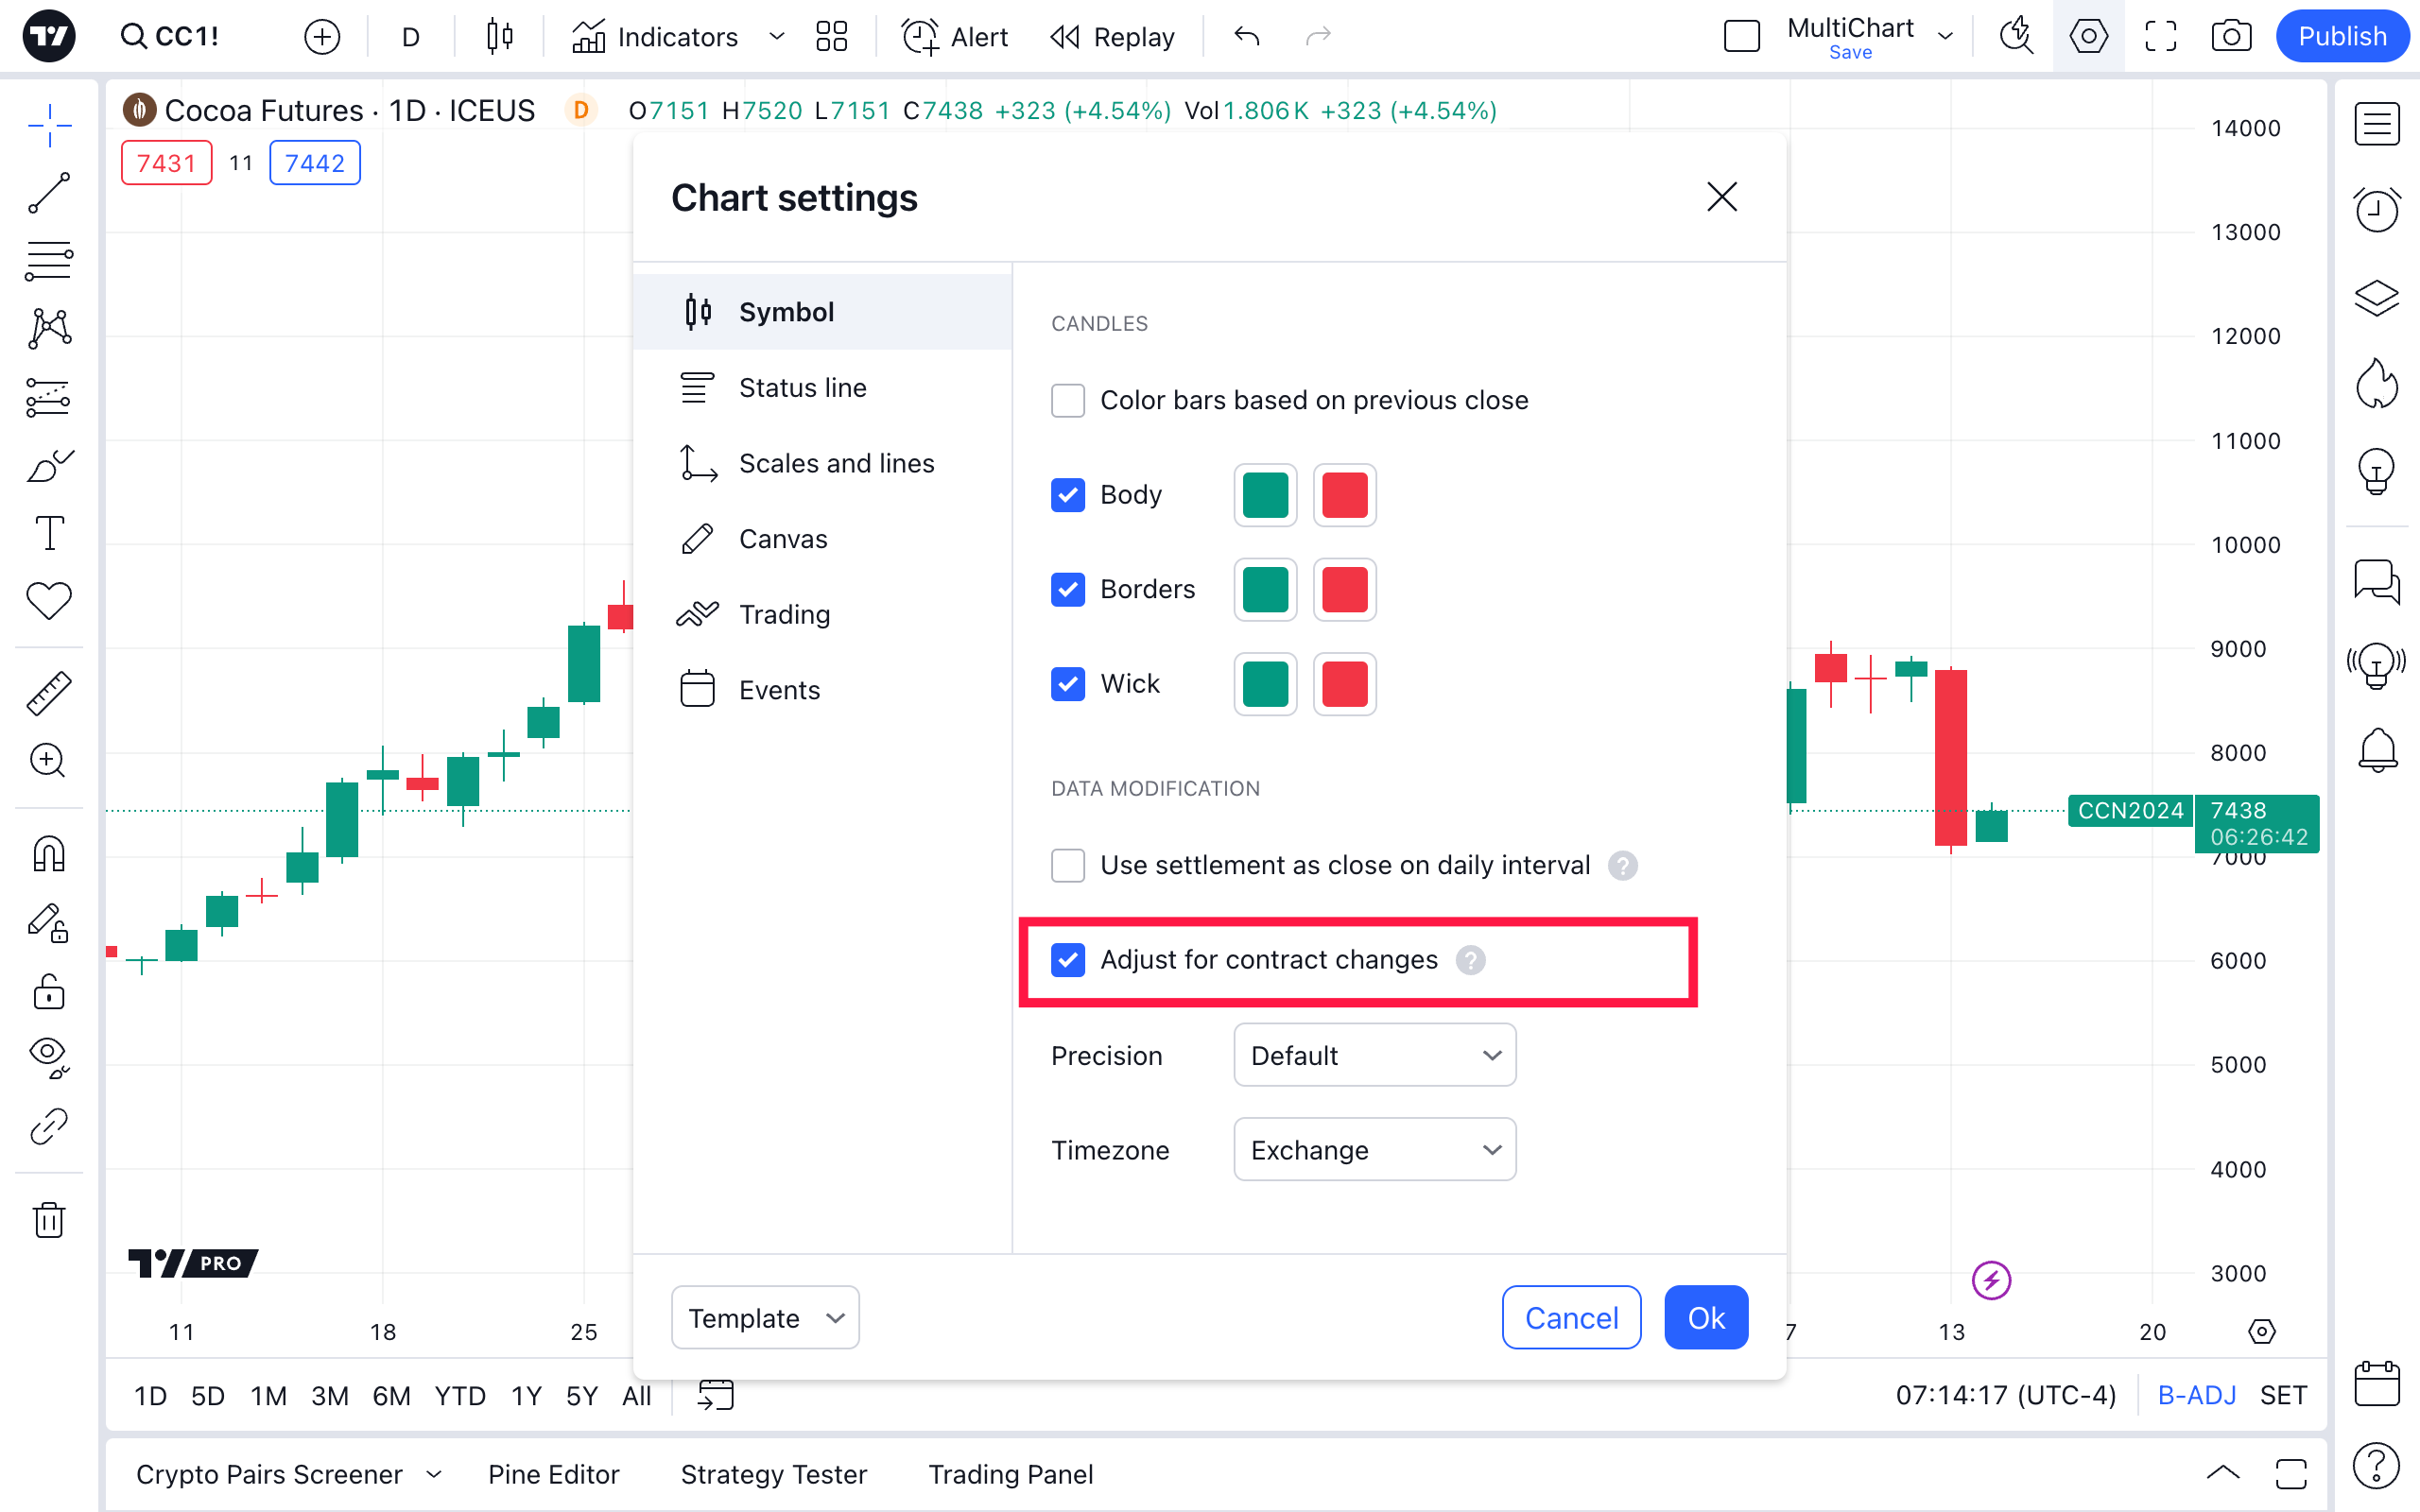Open the quick search lightning icon
Image resolution: width=2420 pixels, height=1512 pixels.
point(2017,37)
